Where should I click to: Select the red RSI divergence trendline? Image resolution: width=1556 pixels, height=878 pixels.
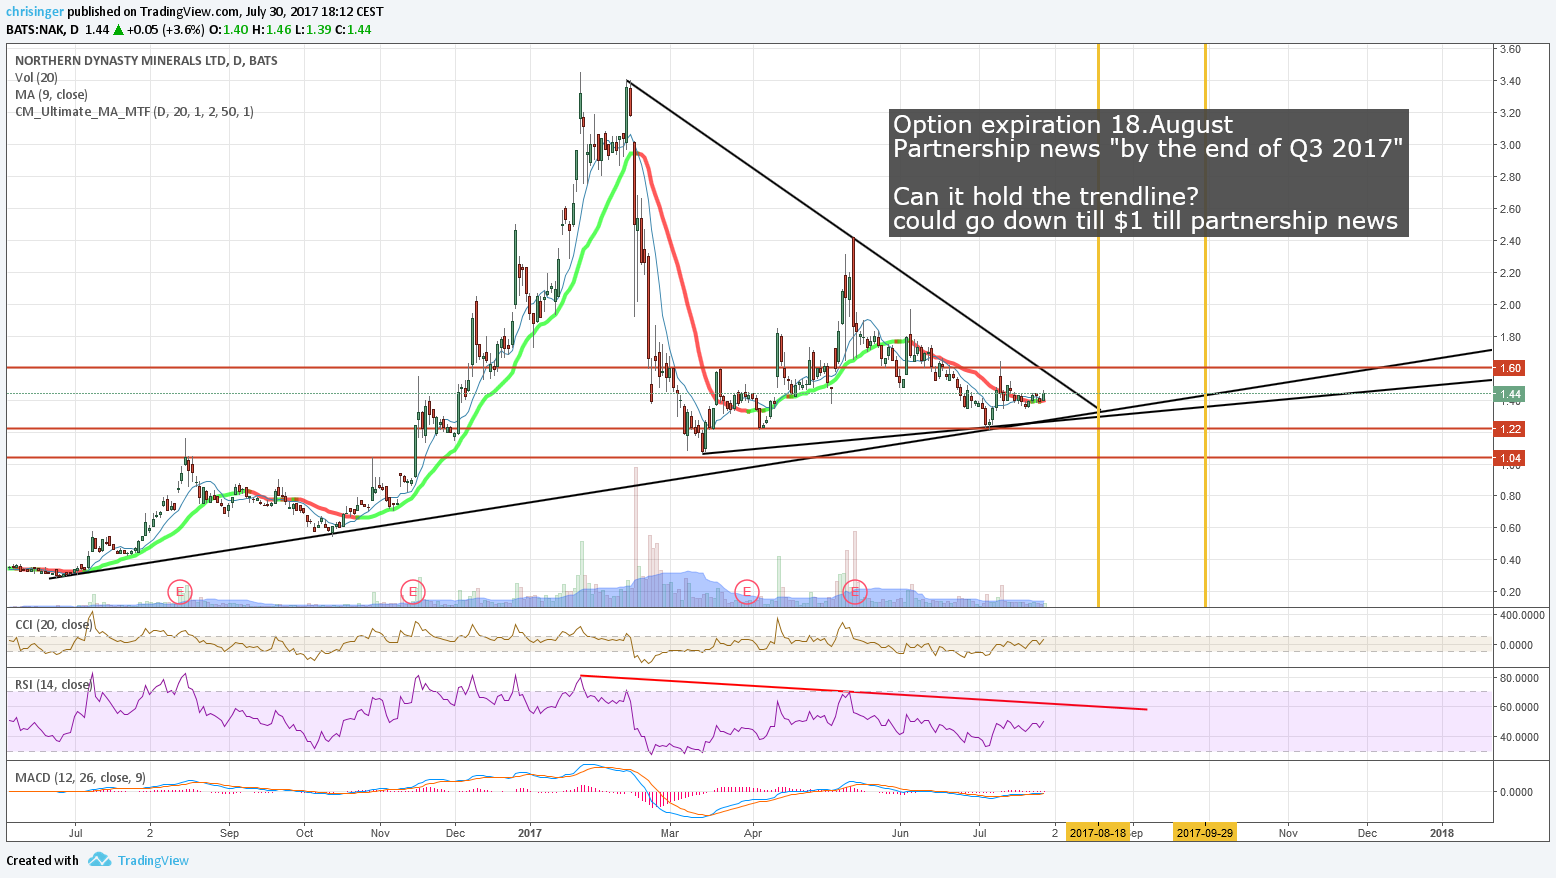coord(863,693)
